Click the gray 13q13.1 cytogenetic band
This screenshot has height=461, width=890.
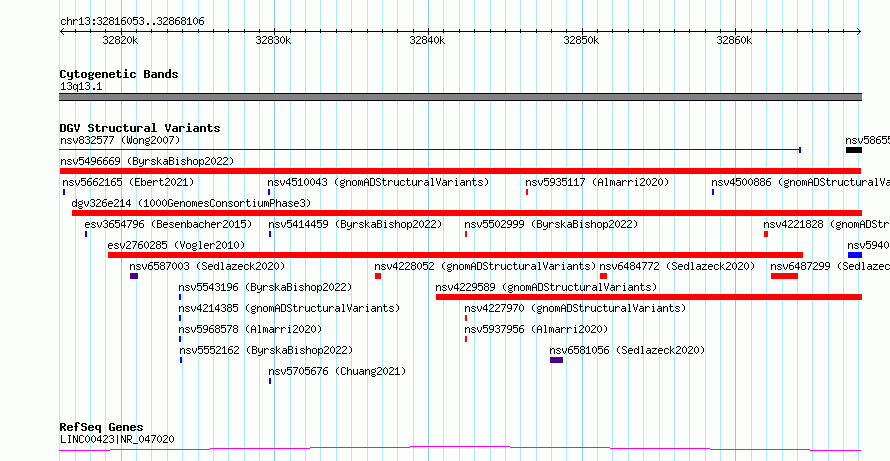coord(460,97)
